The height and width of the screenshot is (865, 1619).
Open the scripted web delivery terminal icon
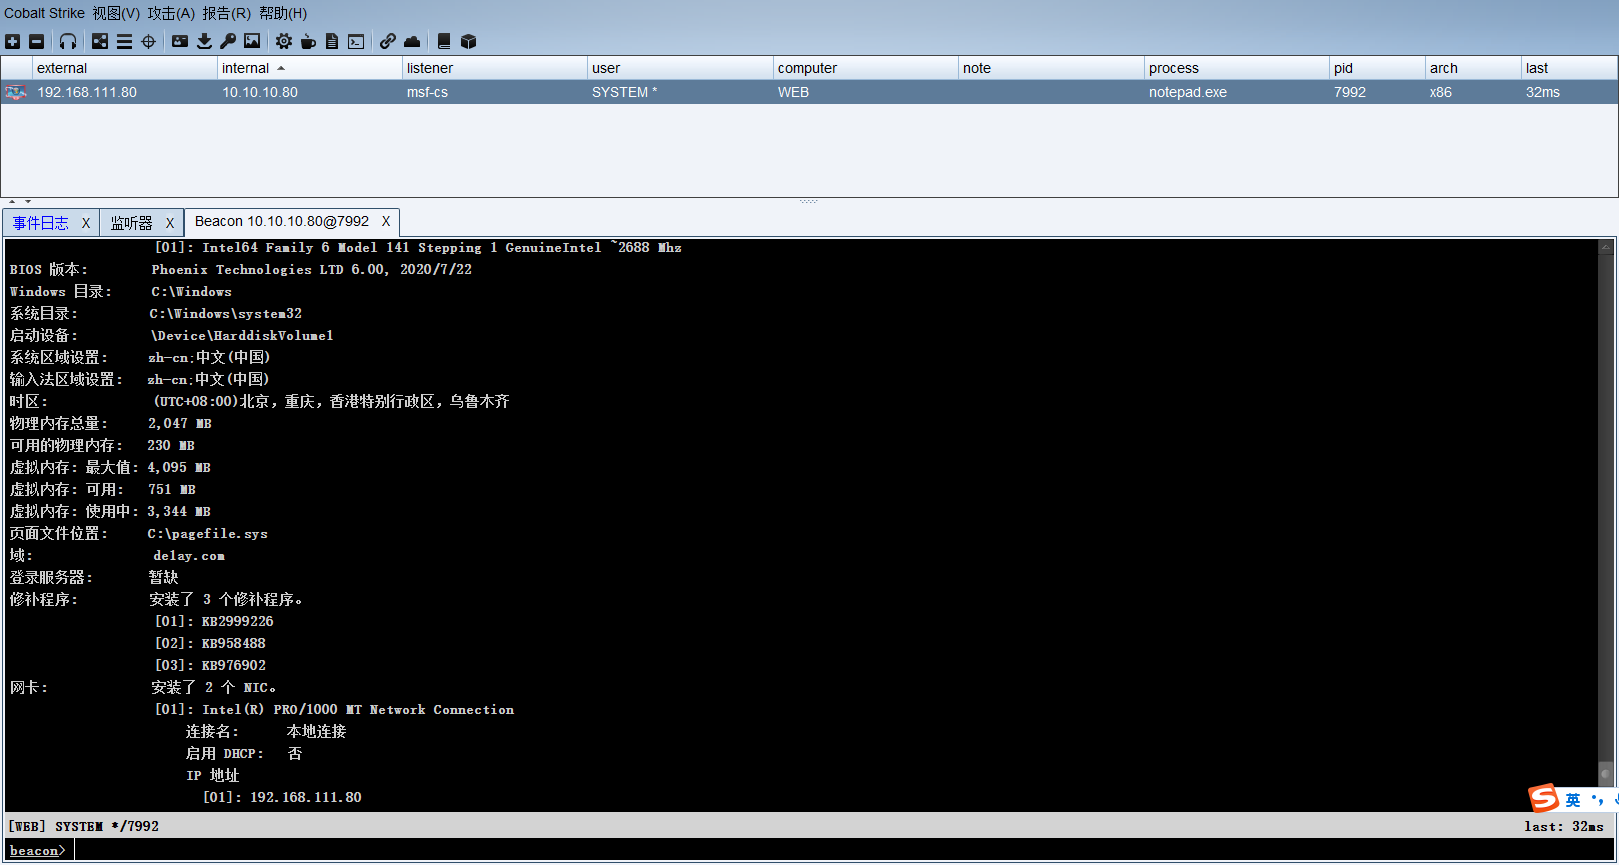356,41
